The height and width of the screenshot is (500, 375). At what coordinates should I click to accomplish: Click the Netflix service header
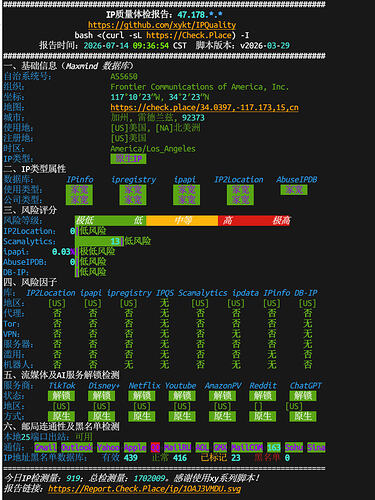[x=144, y=386]
